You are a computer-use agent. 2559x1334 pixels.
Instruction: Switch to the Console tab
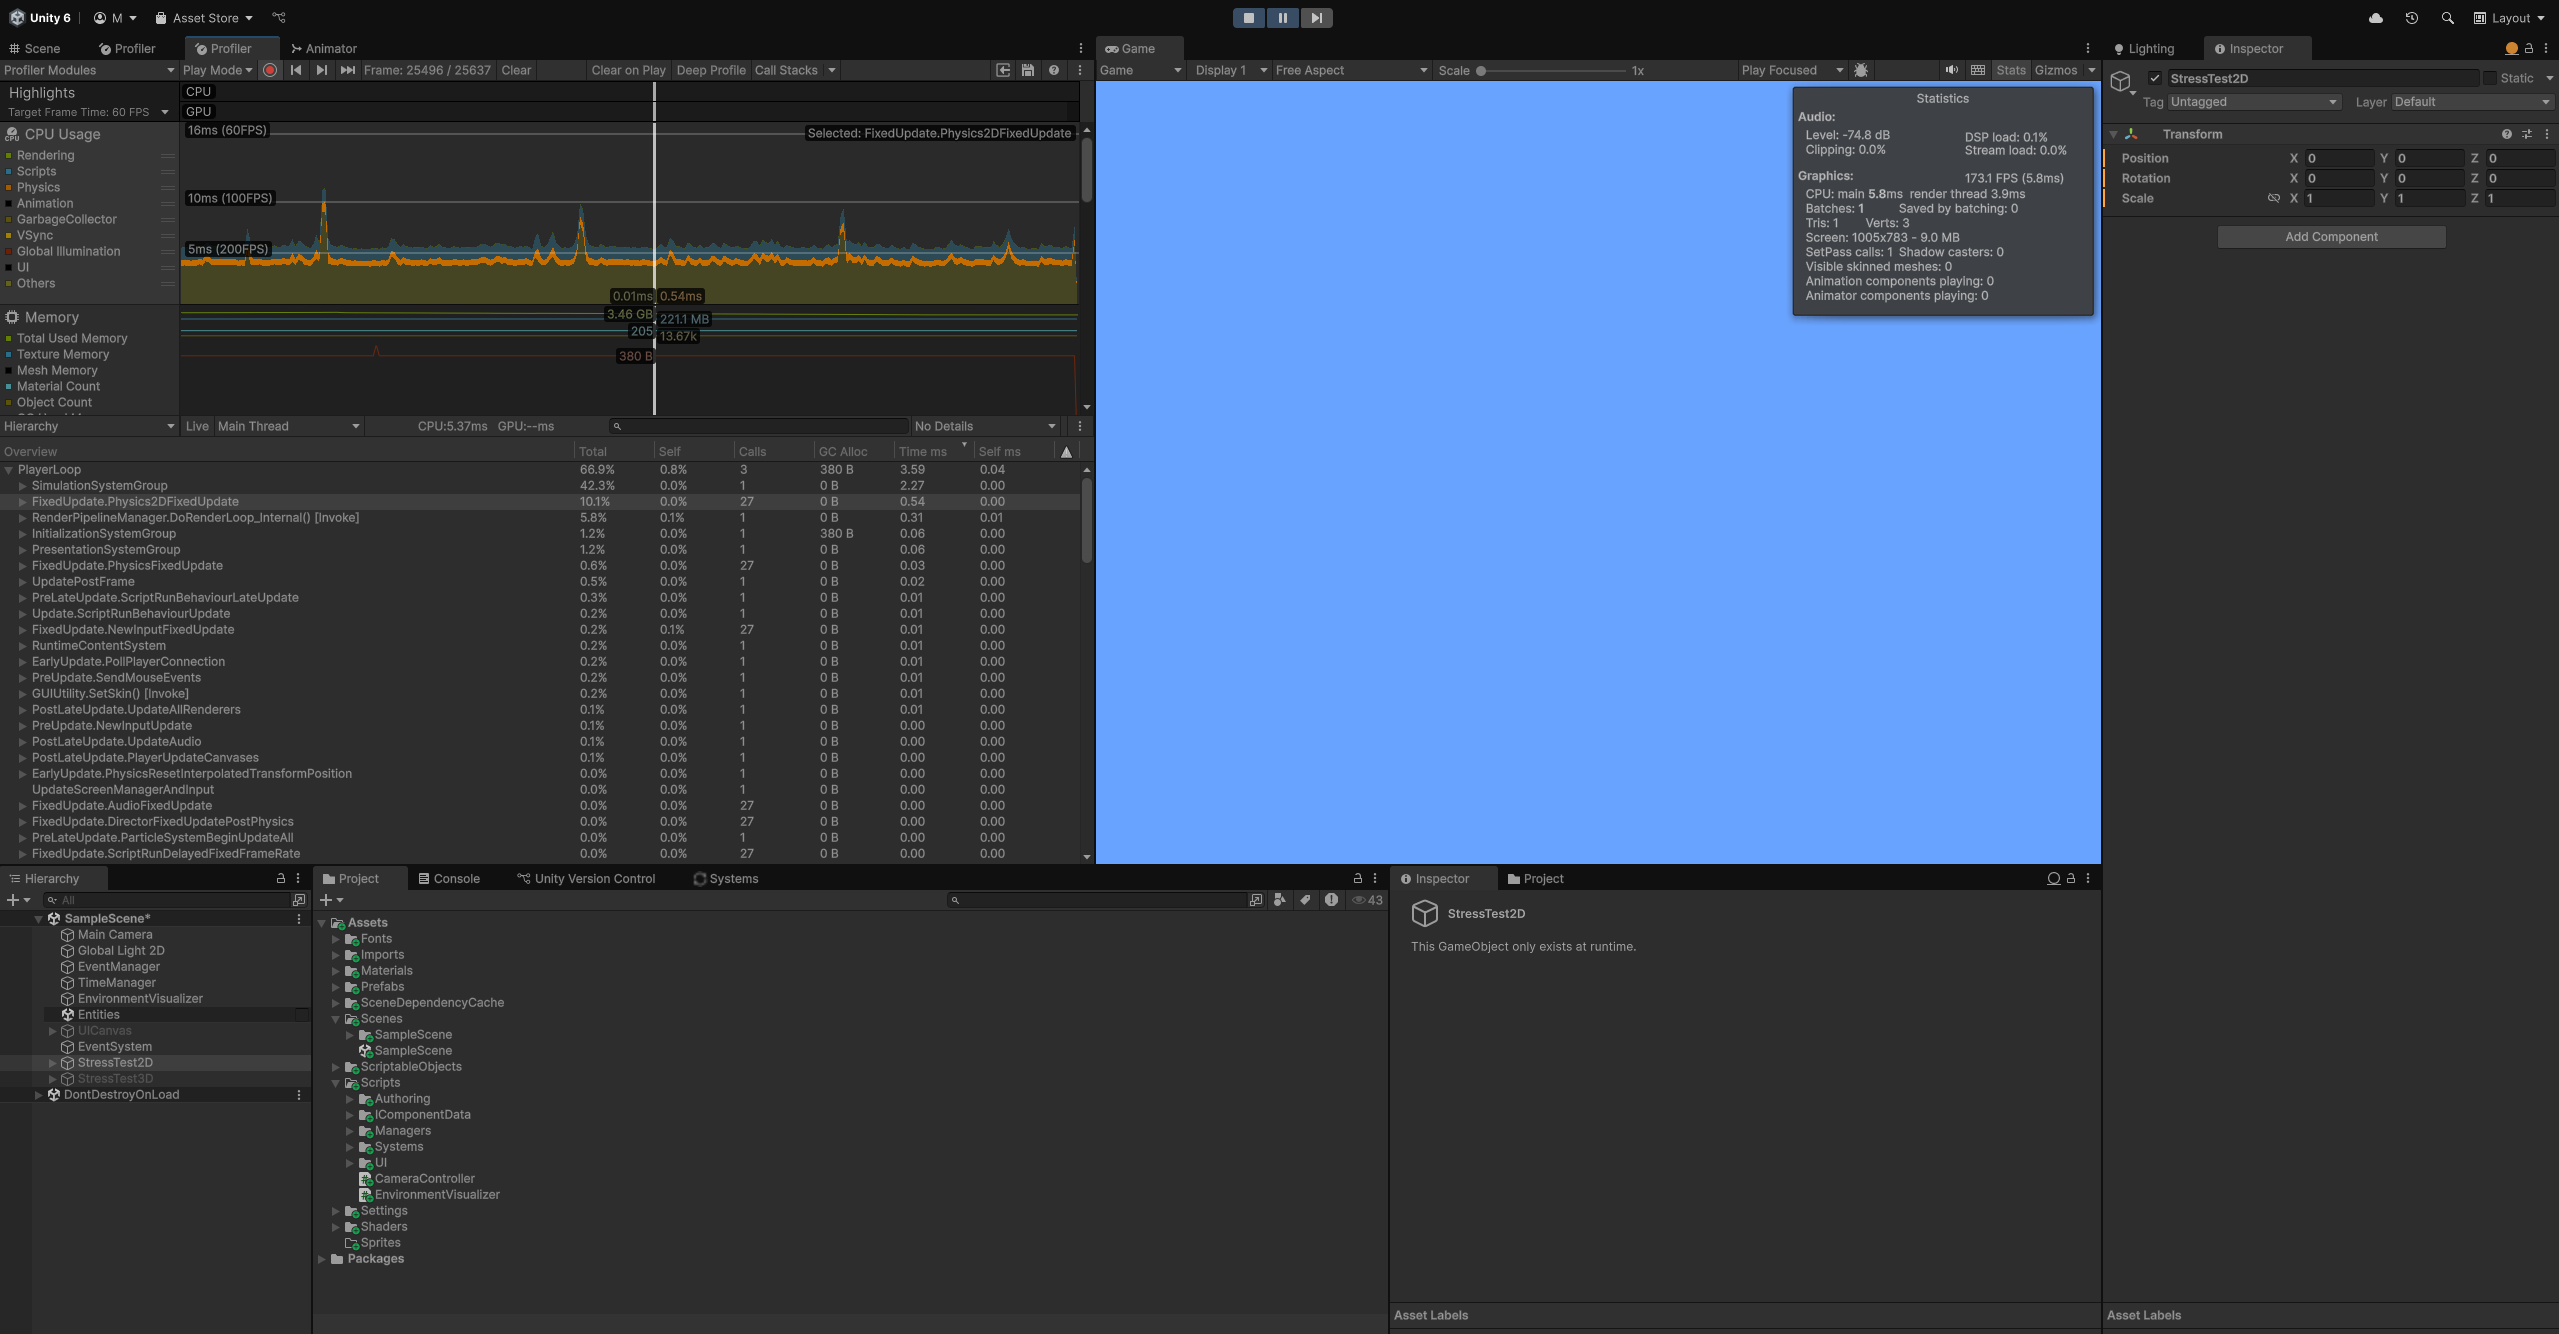[449, 879]
